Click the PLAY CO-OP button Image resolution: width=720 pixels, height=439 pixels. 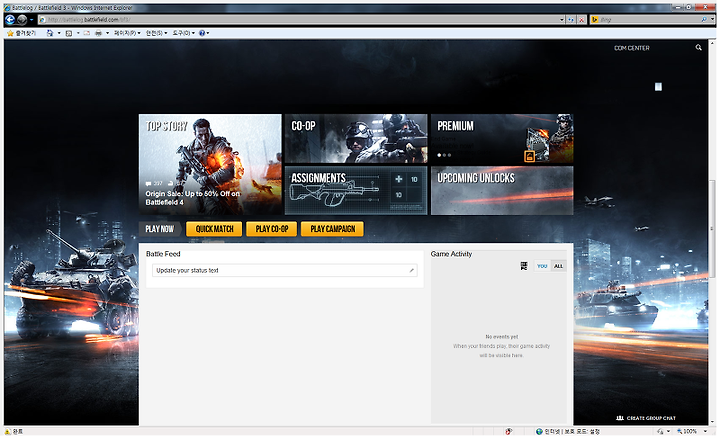pyautogui.click(x=271, y=229)
